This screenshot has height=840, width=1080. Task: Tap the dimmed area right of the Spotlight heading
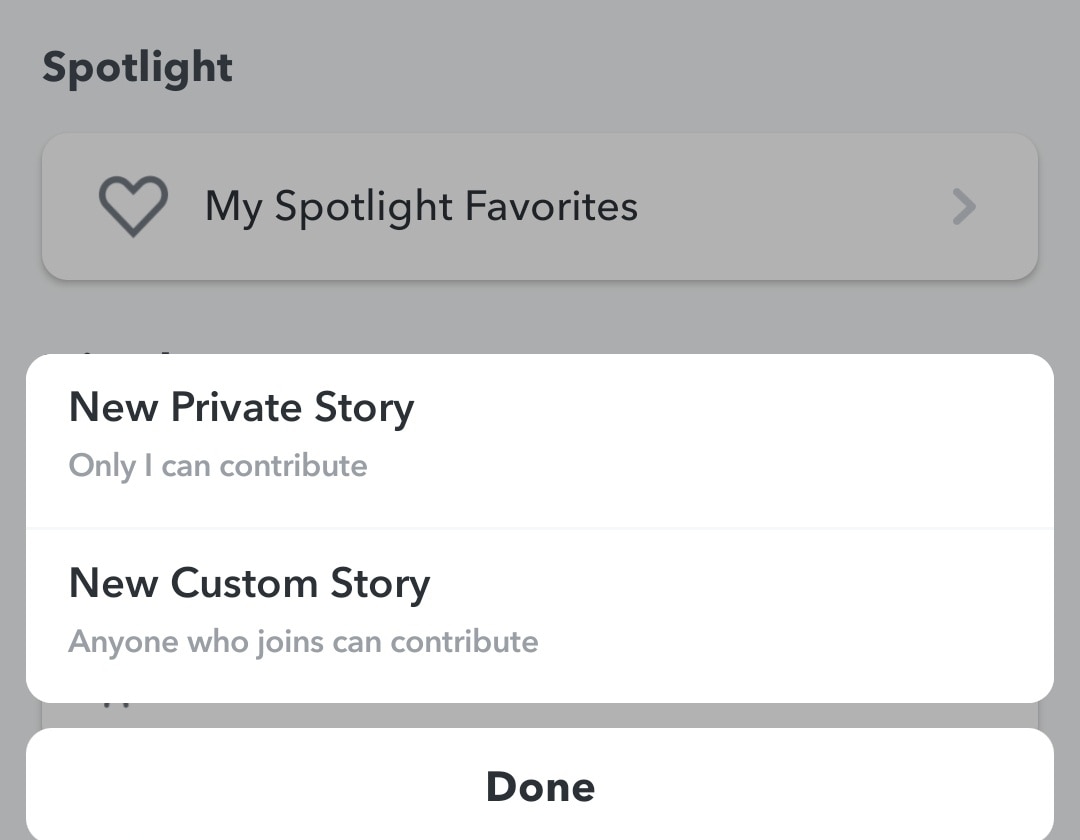tap(650, 68)
